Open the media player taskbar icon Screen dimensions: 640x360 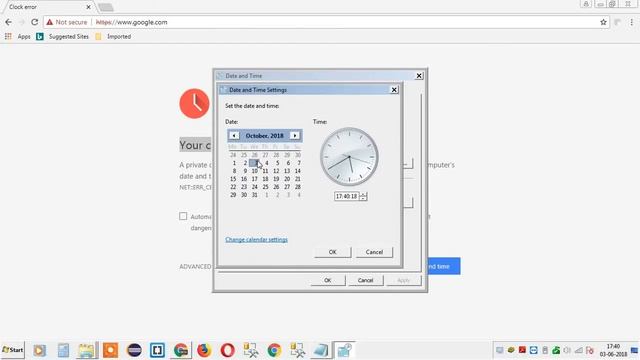[40, 350]
